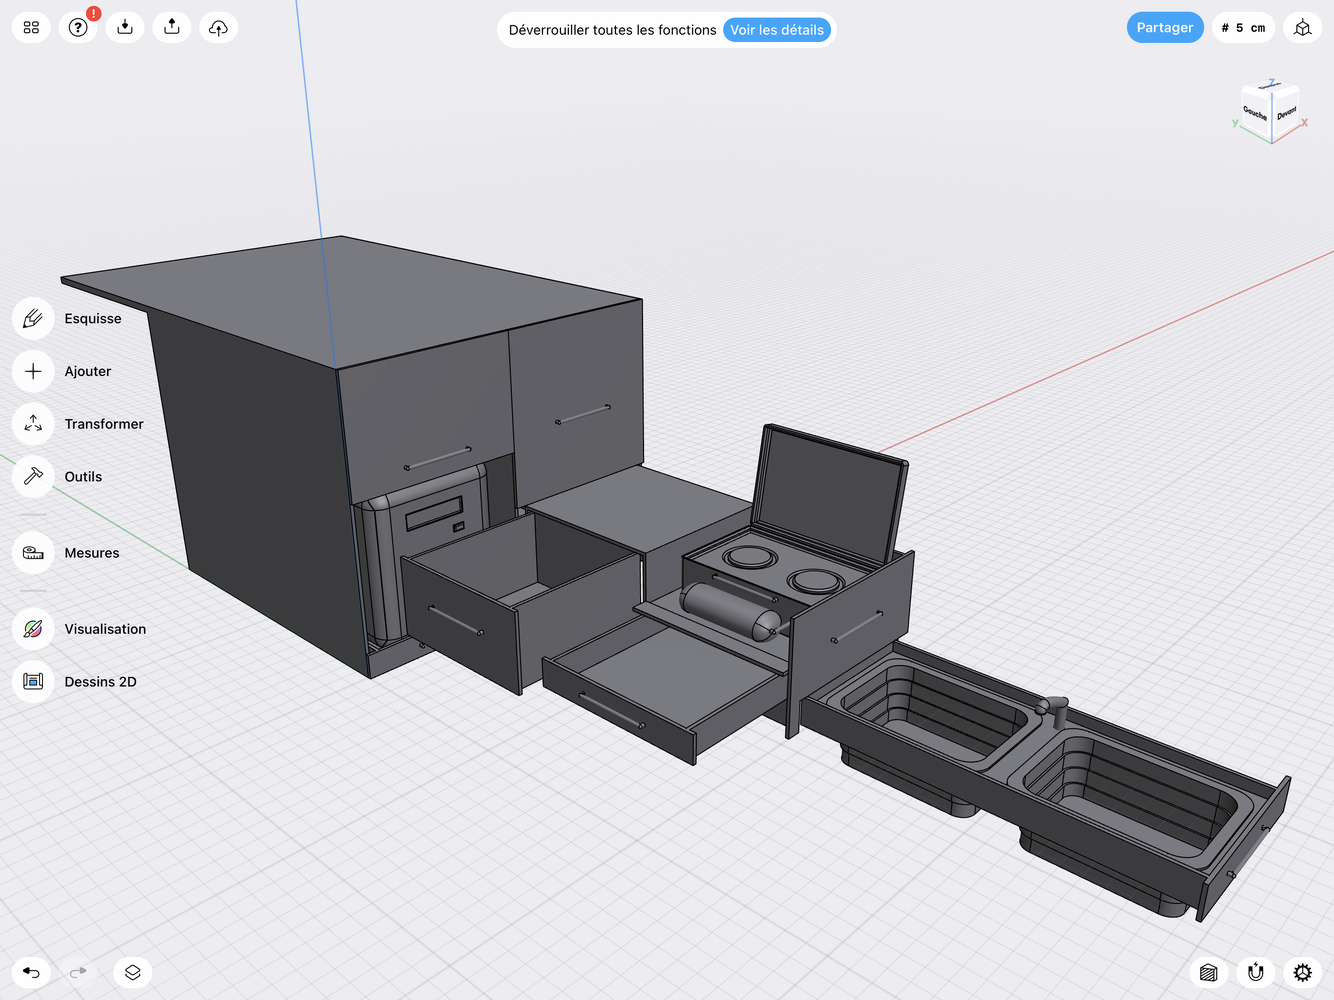Click the export upload icon
Viewport: 1334px width, 1000px height.
(x=172, y=28)
